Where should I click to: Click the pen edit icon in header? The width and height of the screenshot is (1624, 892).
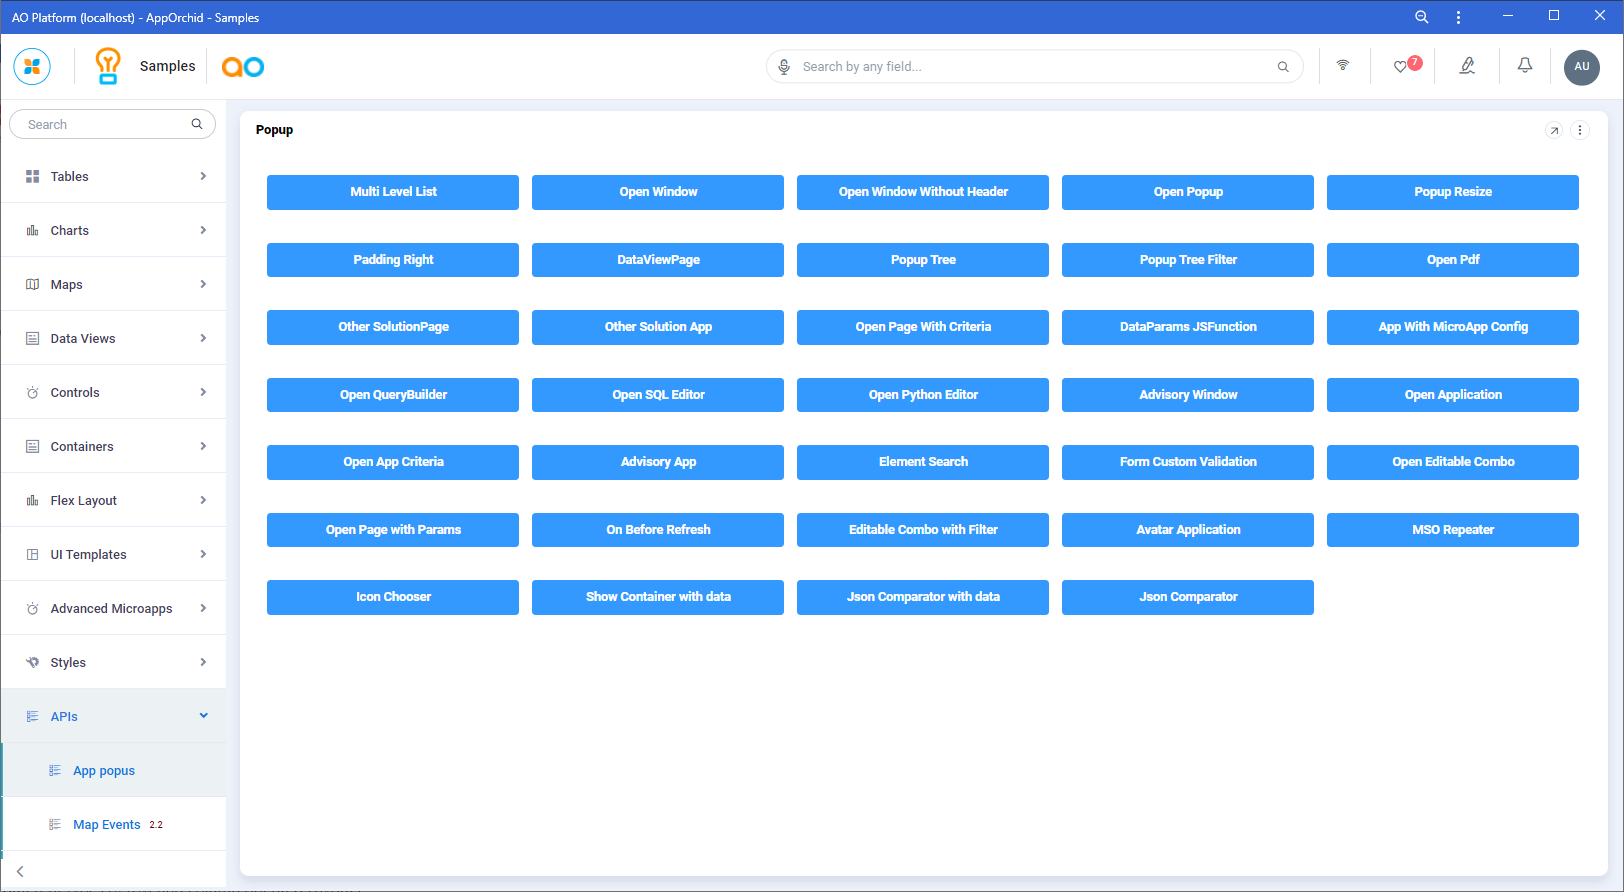[1467, 66]
